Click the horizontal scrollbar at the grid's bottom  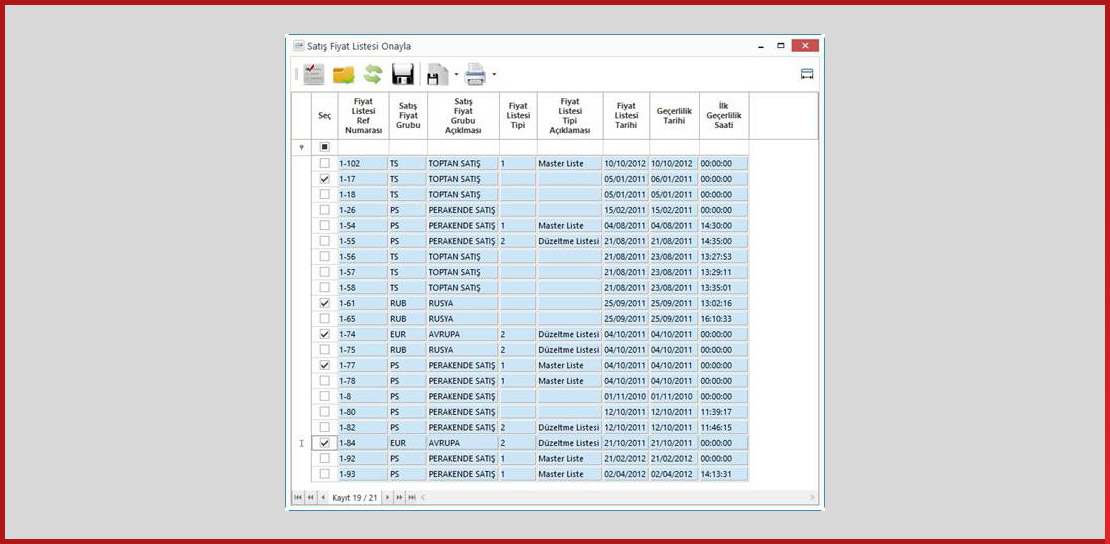616,498
